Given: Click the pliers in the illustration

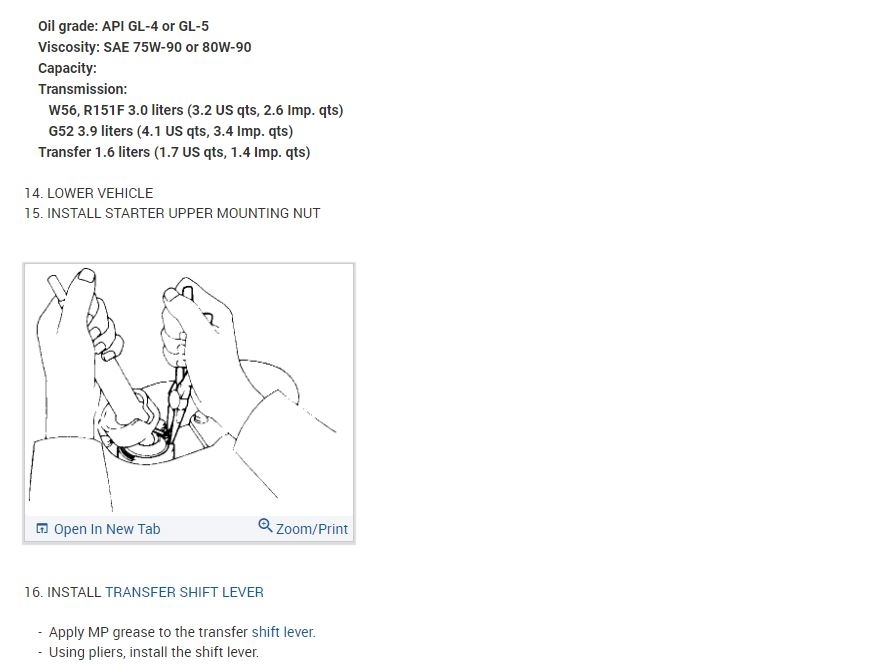Looking at the screenshot, I should coord(177,390).
